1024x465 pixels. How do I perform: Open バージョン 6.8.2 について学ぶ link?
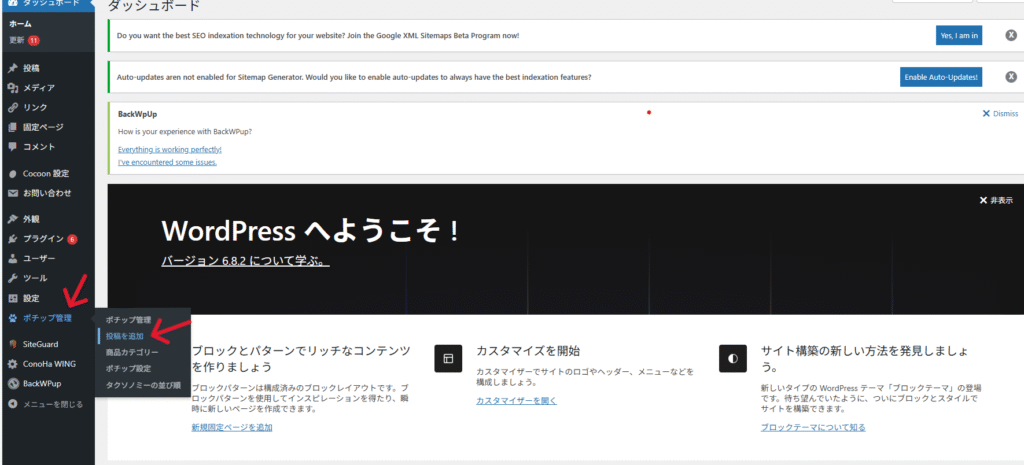[245, 261]
